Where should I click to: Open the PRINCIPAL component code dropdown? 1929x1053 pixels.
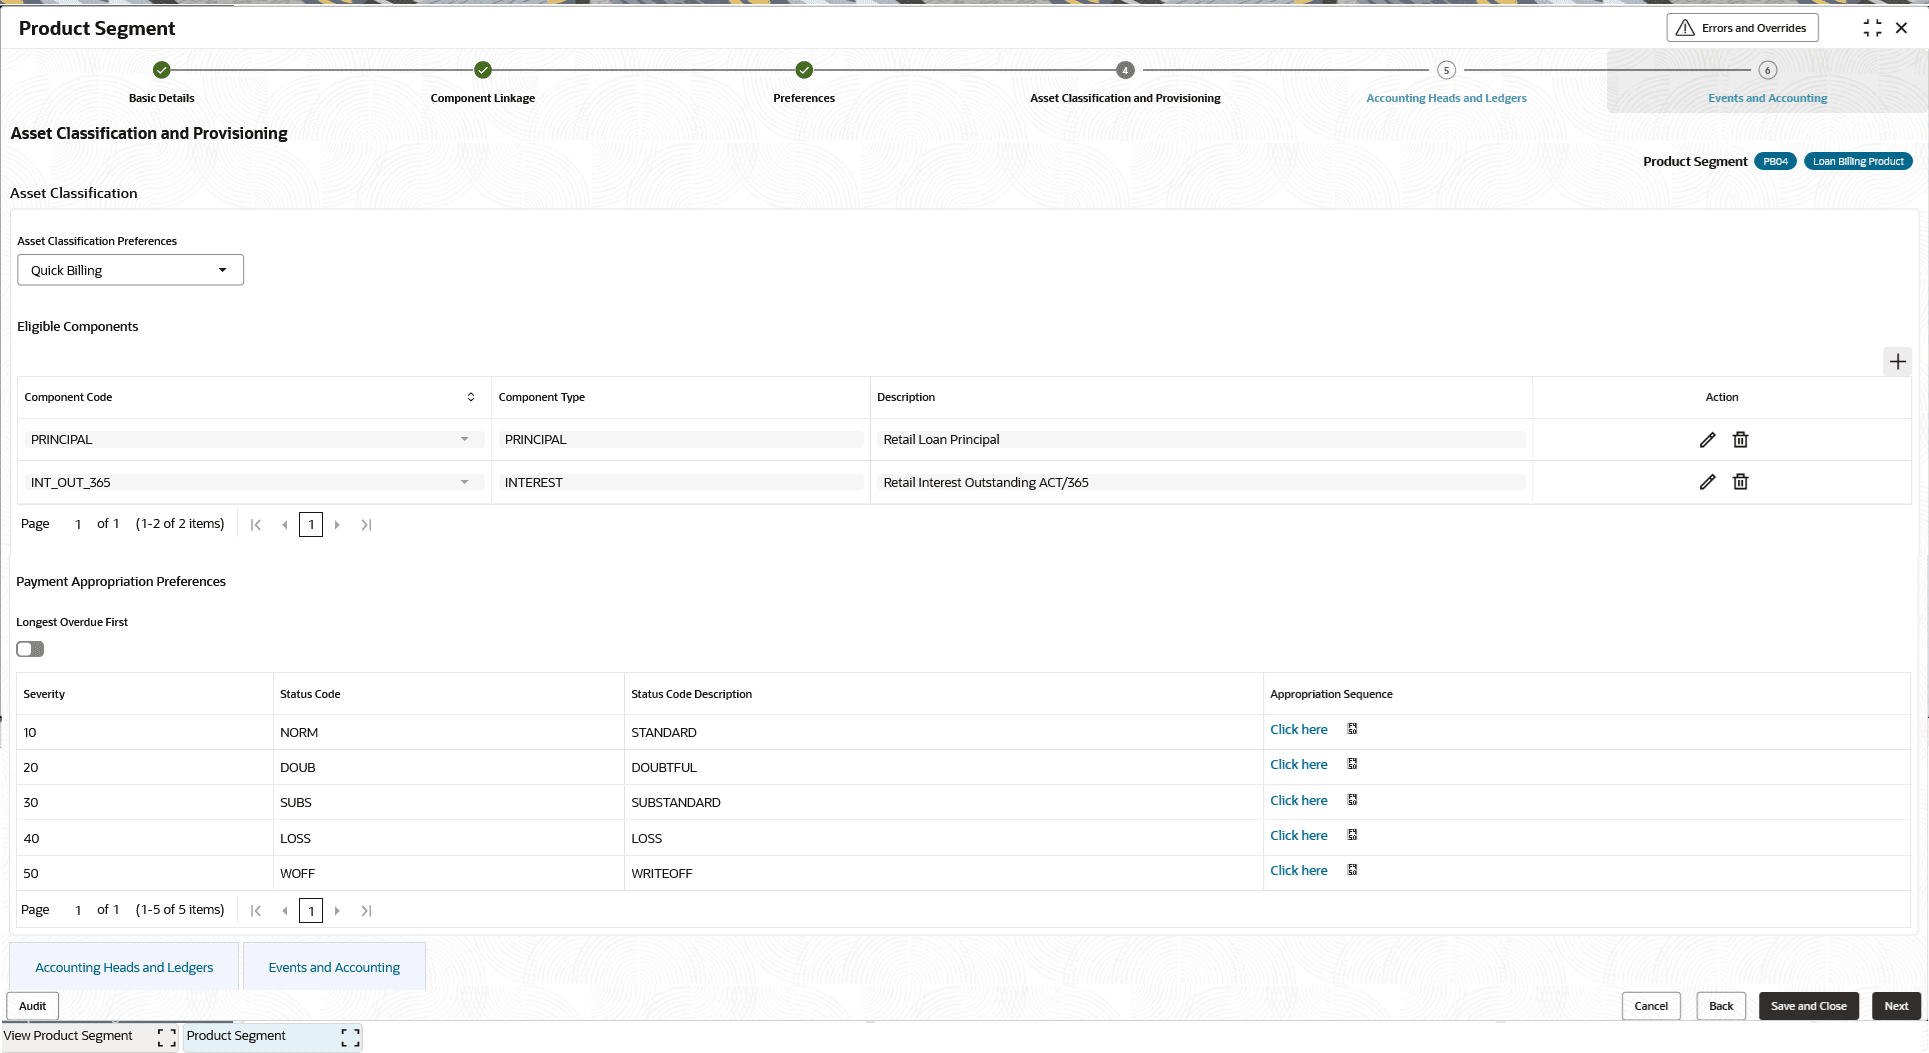point(464,439)
